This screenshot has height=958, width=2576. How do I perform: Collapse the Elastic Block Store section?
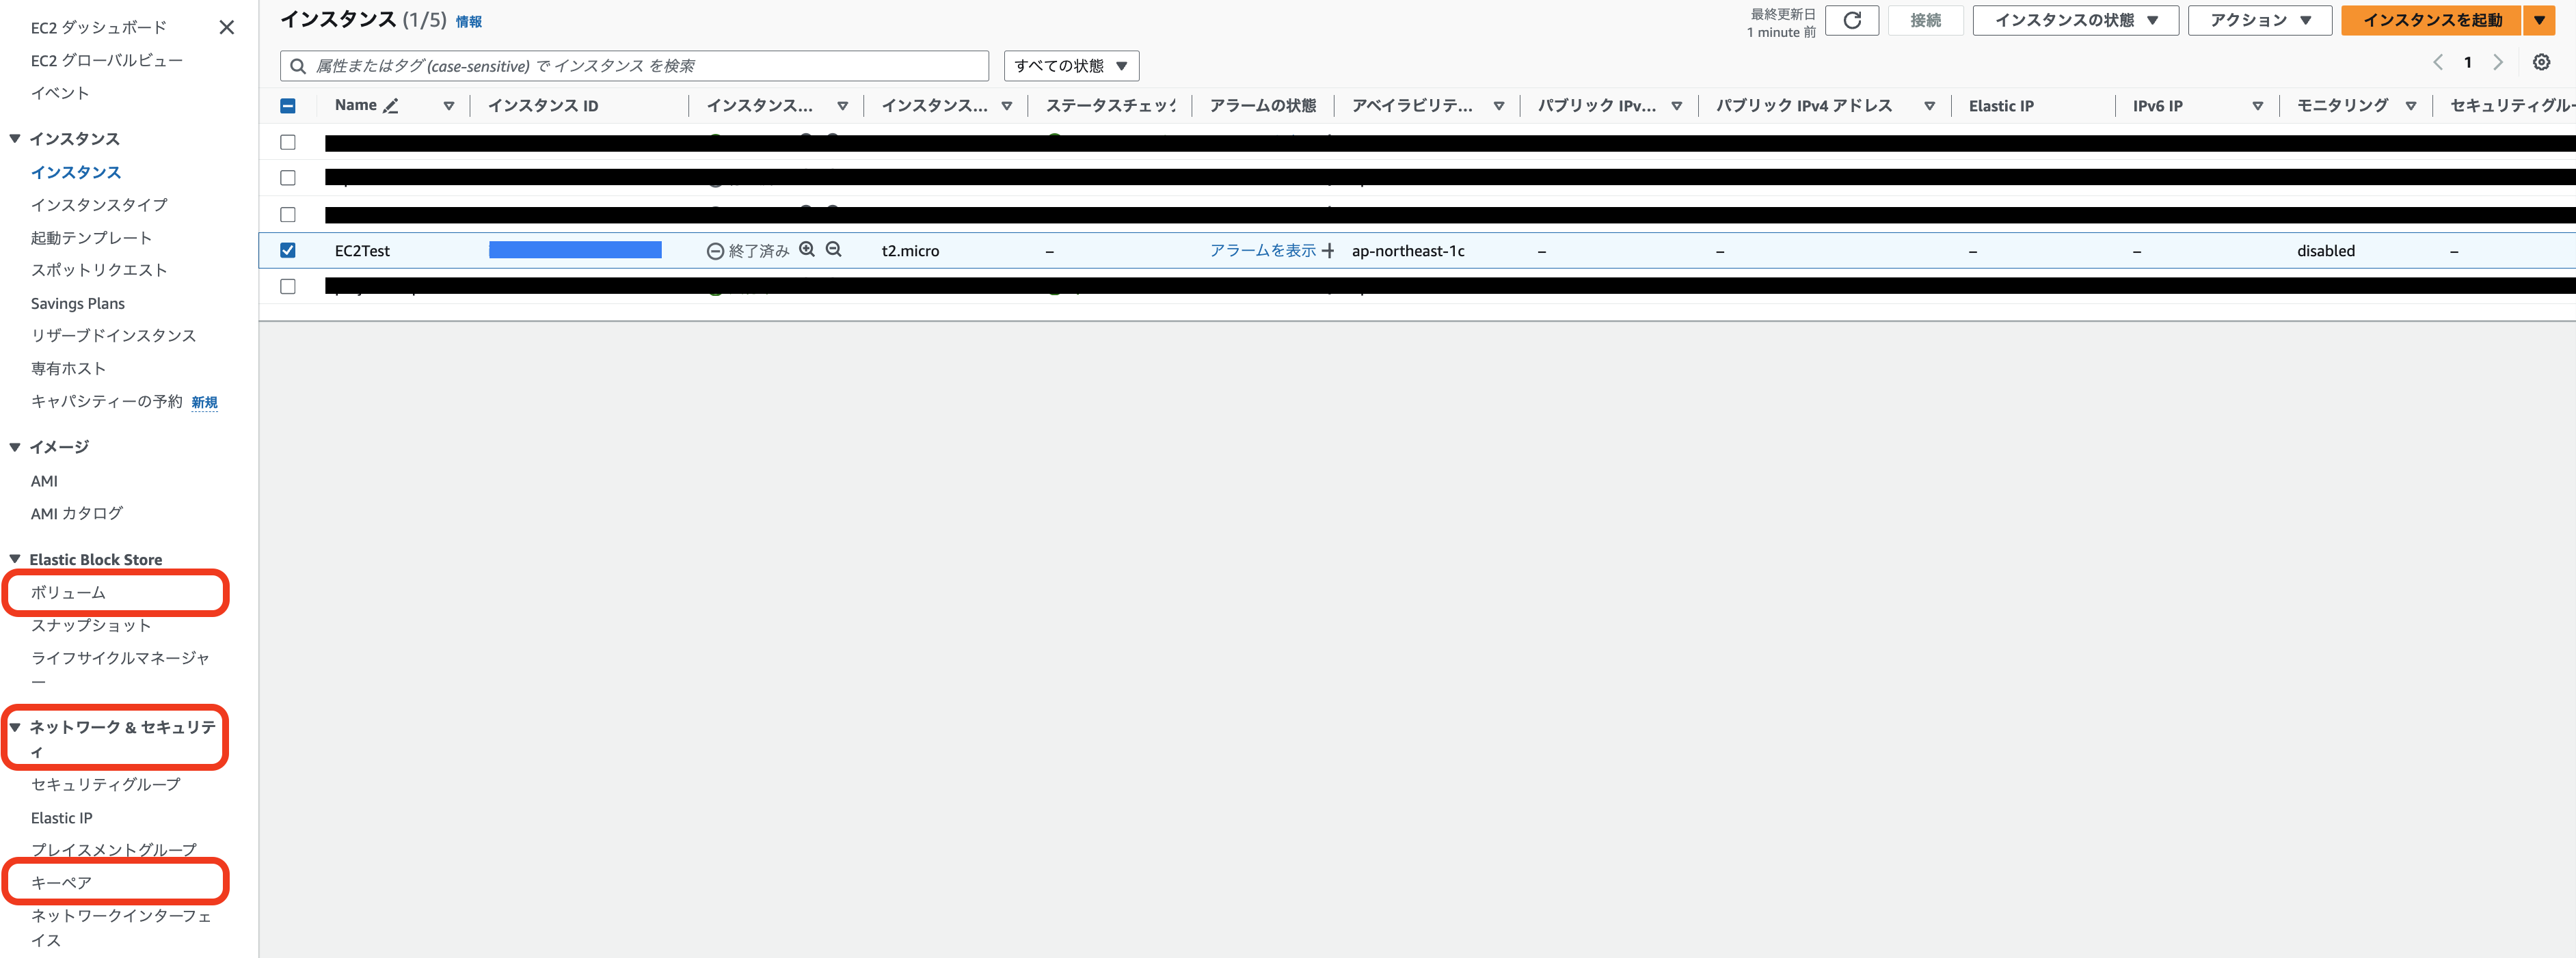tap(14, 559)
